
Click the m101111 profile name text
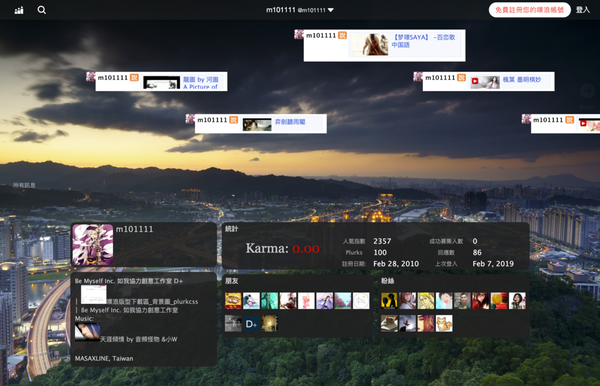134,229
